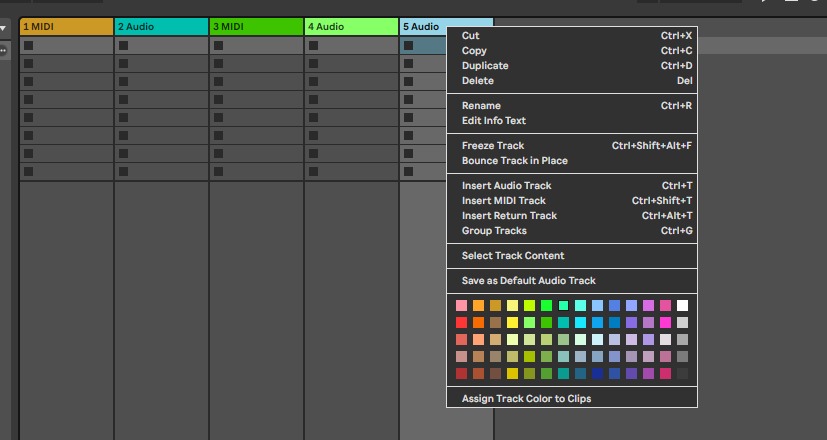Image resolution: width=827 pixels, height=440 pixels.
Task: Choose Insert Audio Track
Action: pos(572,186)
